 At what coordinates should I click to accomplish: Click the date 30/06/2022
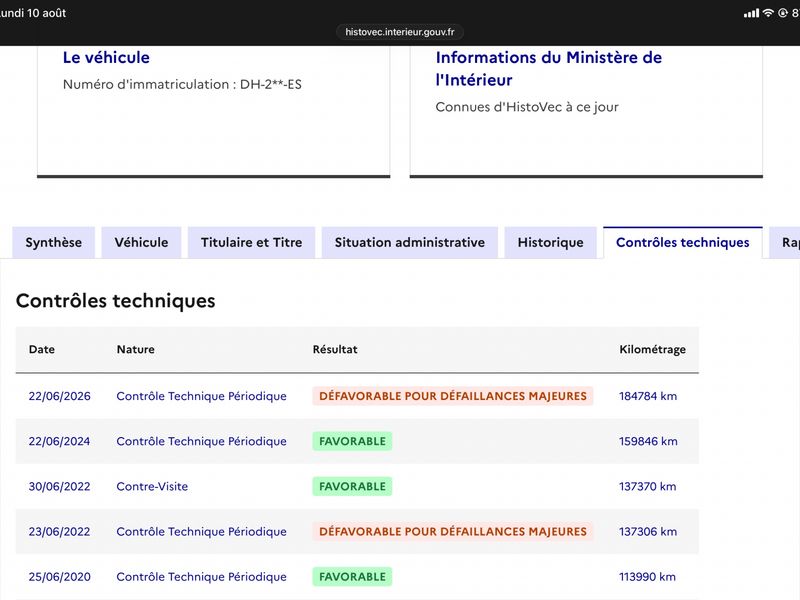tap(59, 487)
